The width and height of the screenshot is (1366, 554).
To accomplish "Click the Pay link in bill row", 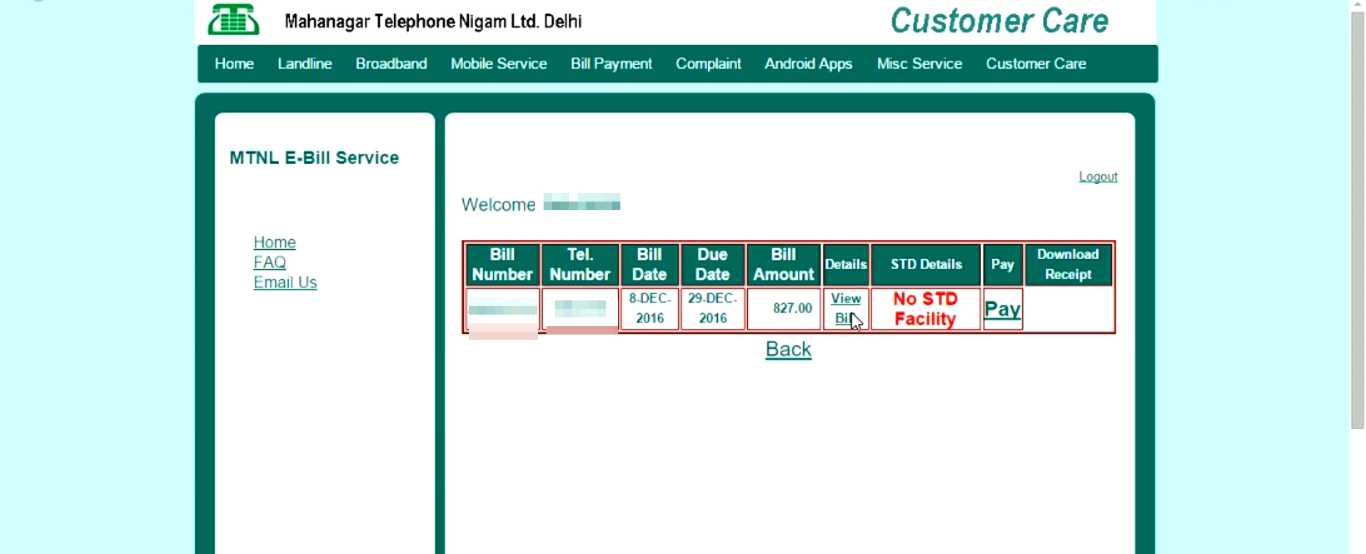I will point(1002,309).
